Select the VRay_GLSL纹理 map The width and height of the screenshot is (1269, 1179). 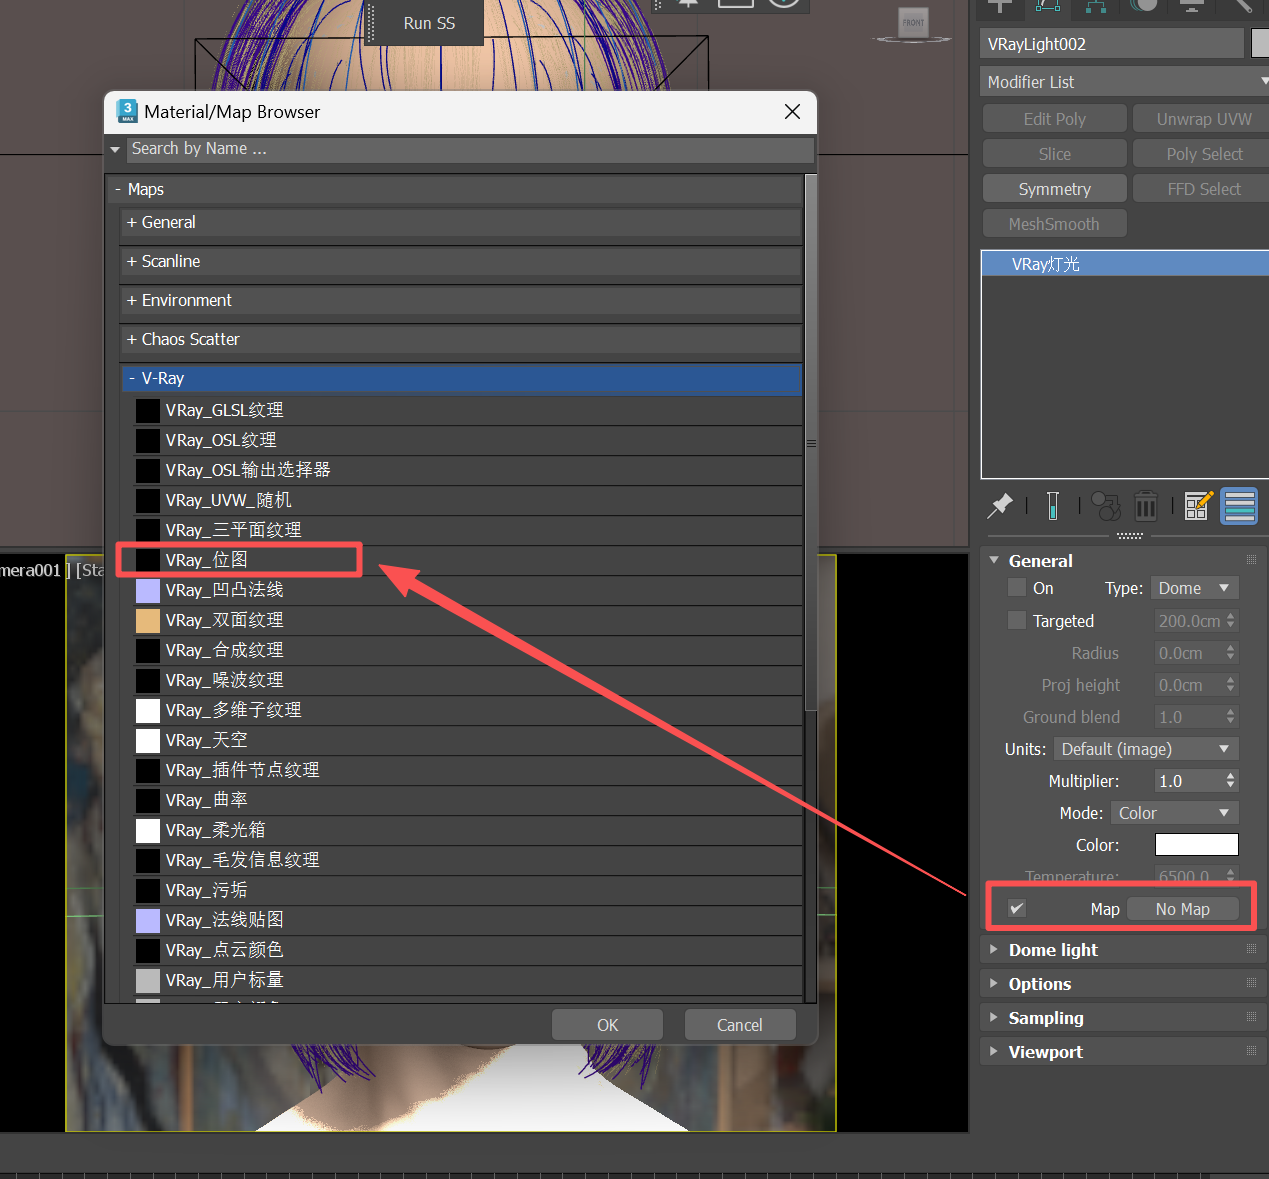(x=468, y=410)
